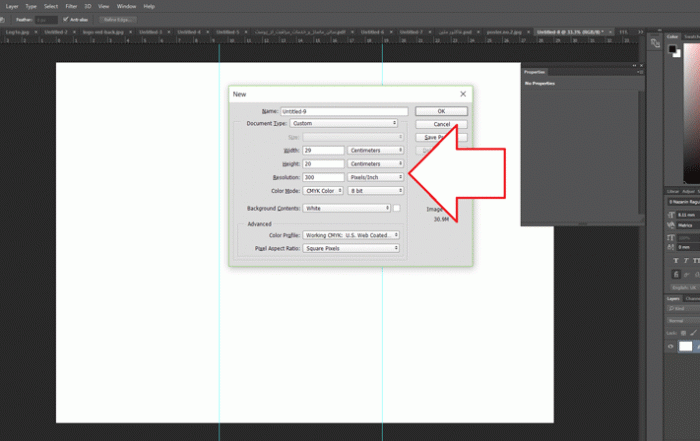Image resolution: width=700 pixels, height=441 pixels.
Task: Toggle layer visibility eye icon
Action: 671,346
